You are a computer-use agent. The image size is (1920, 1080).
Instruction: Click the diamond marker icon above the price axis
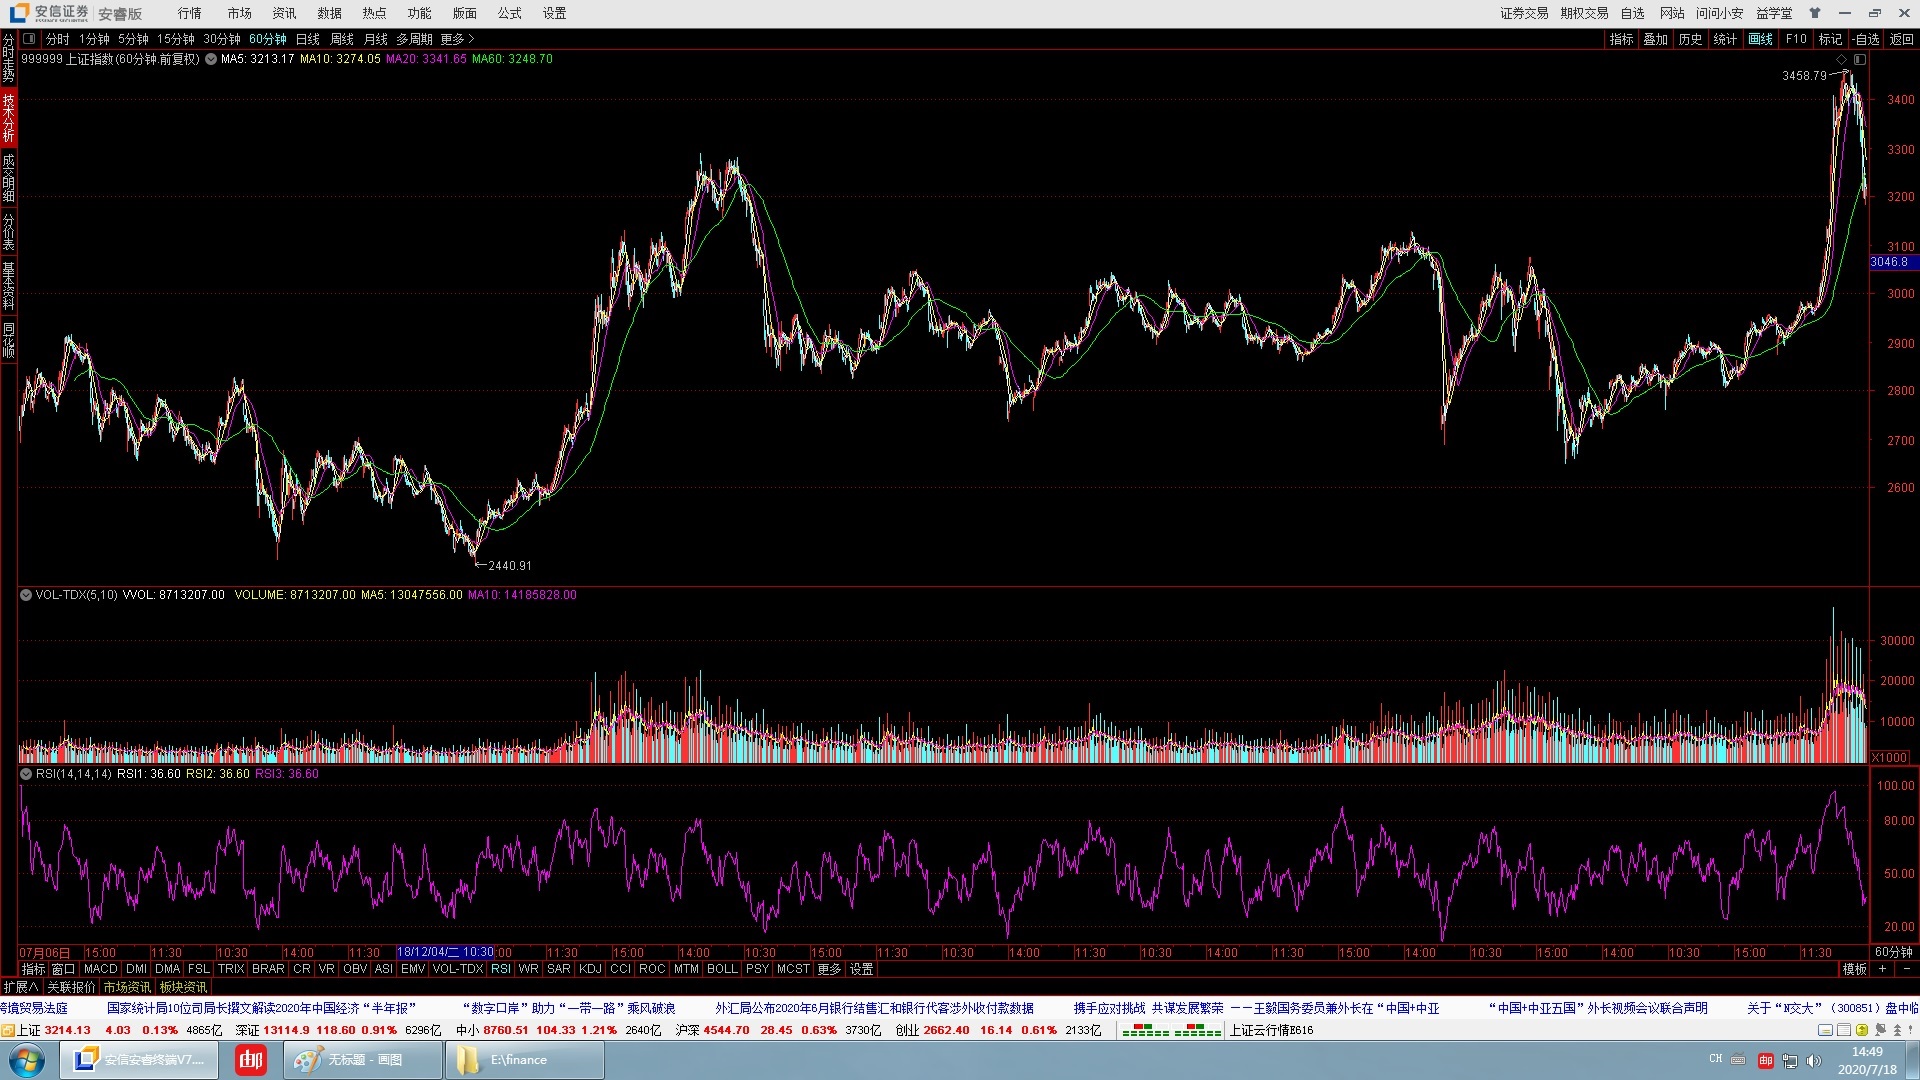point(1842,59)
